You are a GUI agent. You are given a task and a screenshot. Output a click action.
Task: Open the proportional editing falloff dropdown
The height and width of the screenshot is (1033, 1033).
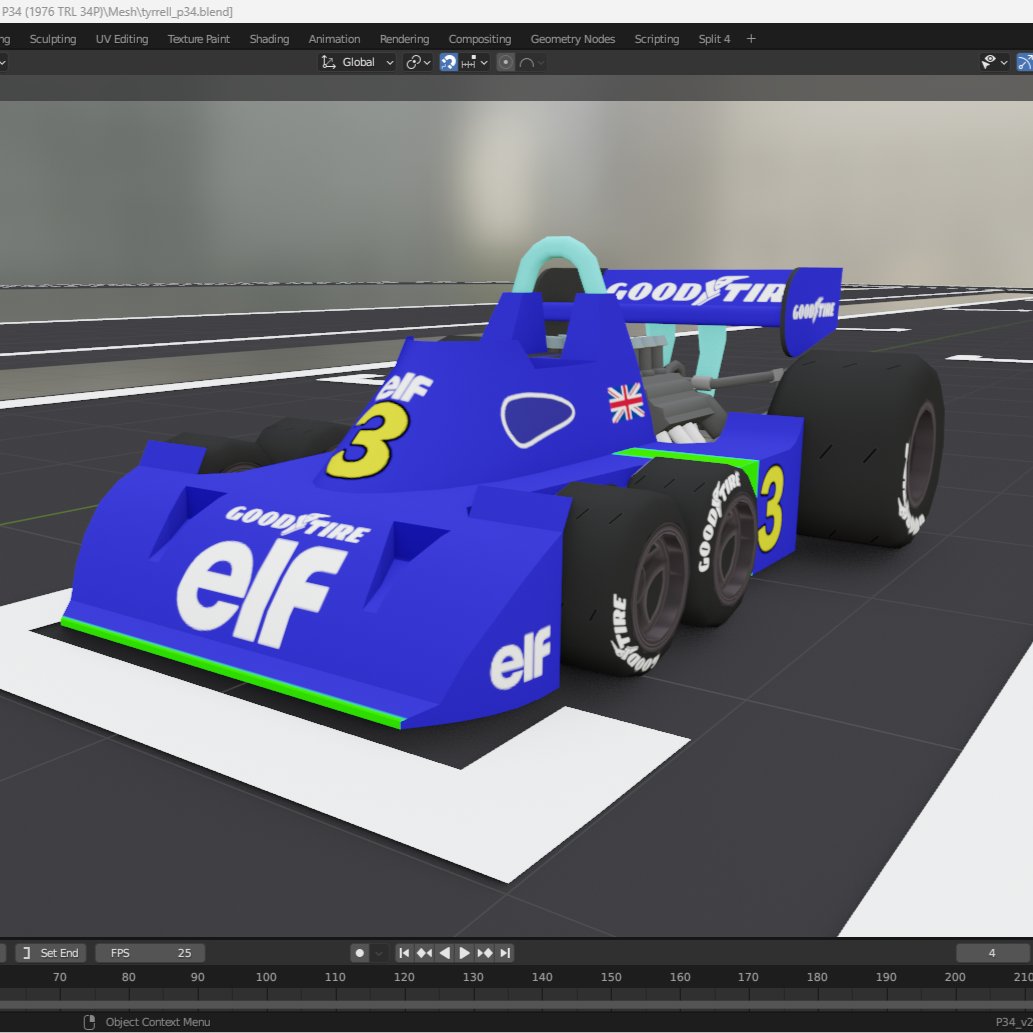pos(532,62)
